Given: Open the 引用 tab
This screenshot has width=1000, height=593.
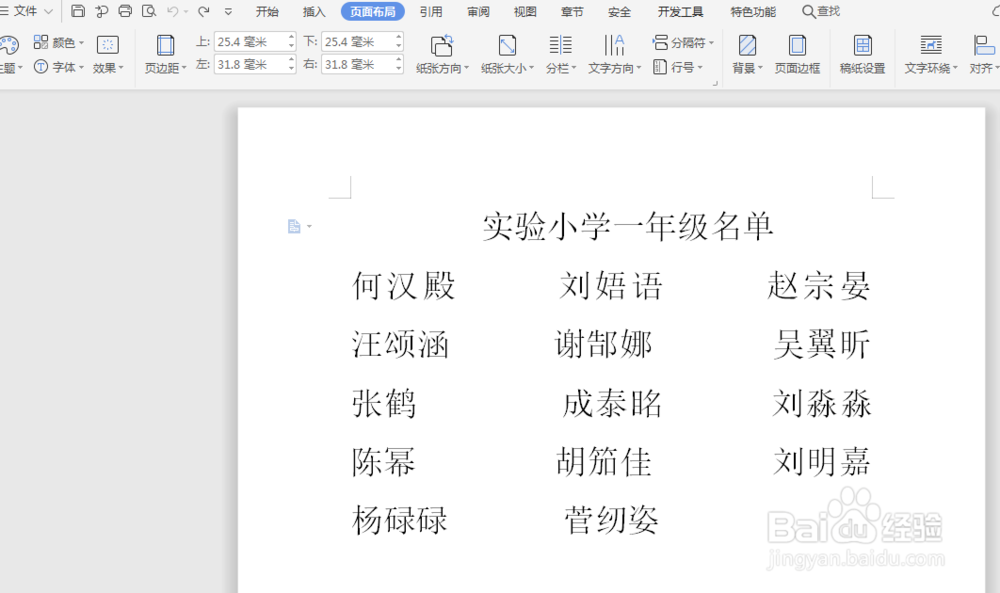Looking at the screenshot, I should coord(431,11).
